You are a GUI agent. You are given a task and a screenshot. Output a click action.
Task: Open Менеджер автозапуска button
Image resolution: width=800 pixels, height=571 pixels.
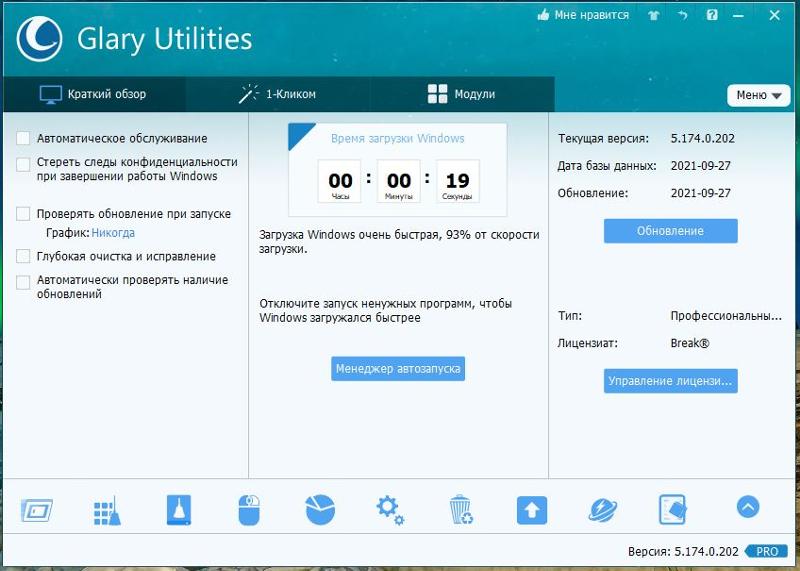[398, 368]
